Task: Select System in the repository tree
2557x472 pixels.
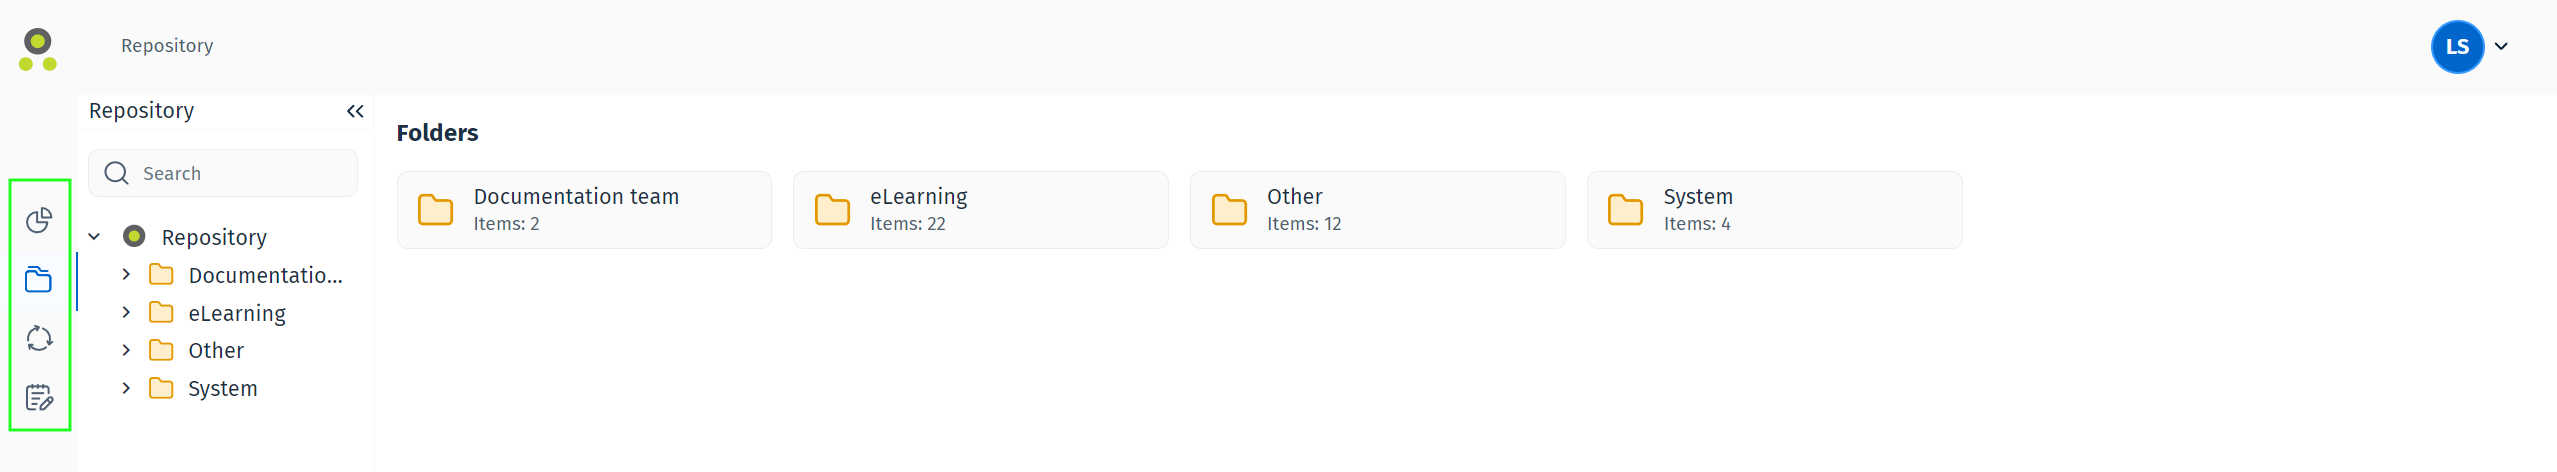Action: [222, 389]
